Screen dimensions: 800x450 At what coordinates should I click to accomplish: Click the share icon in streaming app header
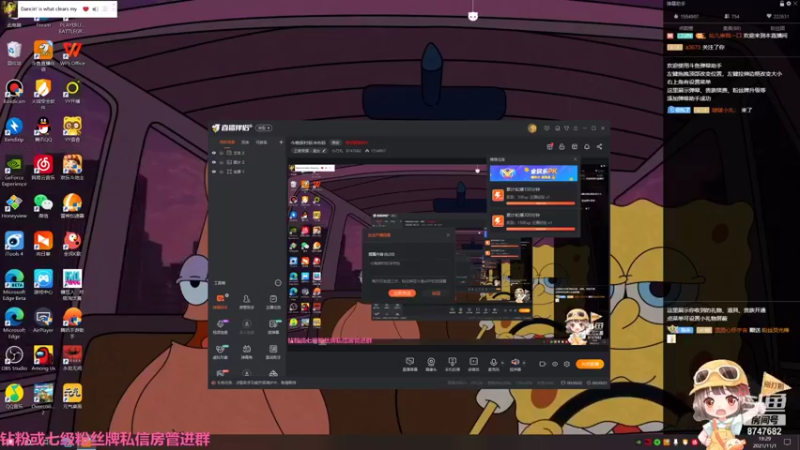(x=599, y=147)
